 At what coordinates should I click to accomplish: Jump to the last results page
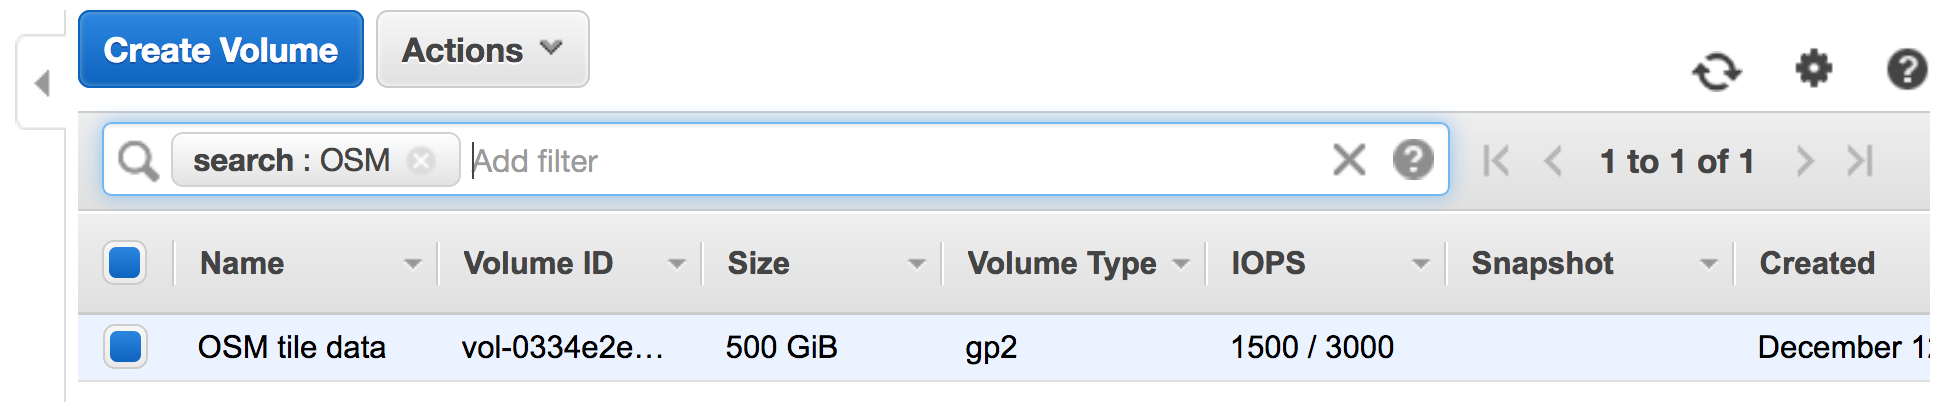(x=1860, y=160)
